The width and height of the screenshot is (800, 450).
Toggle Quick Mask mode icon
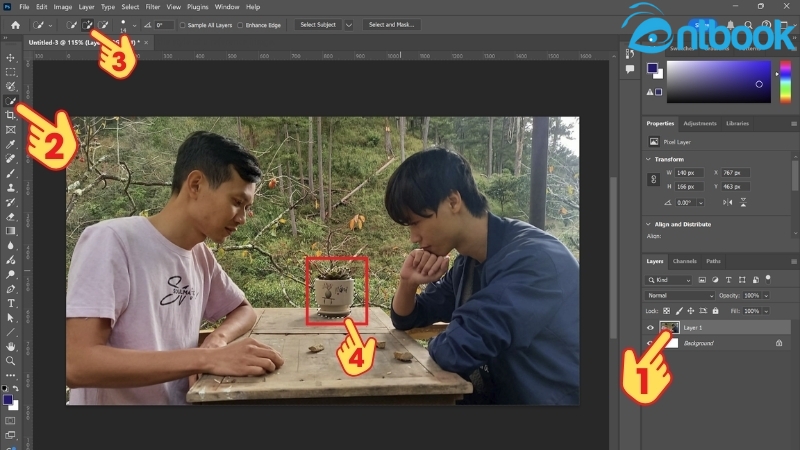click(10, 420)
